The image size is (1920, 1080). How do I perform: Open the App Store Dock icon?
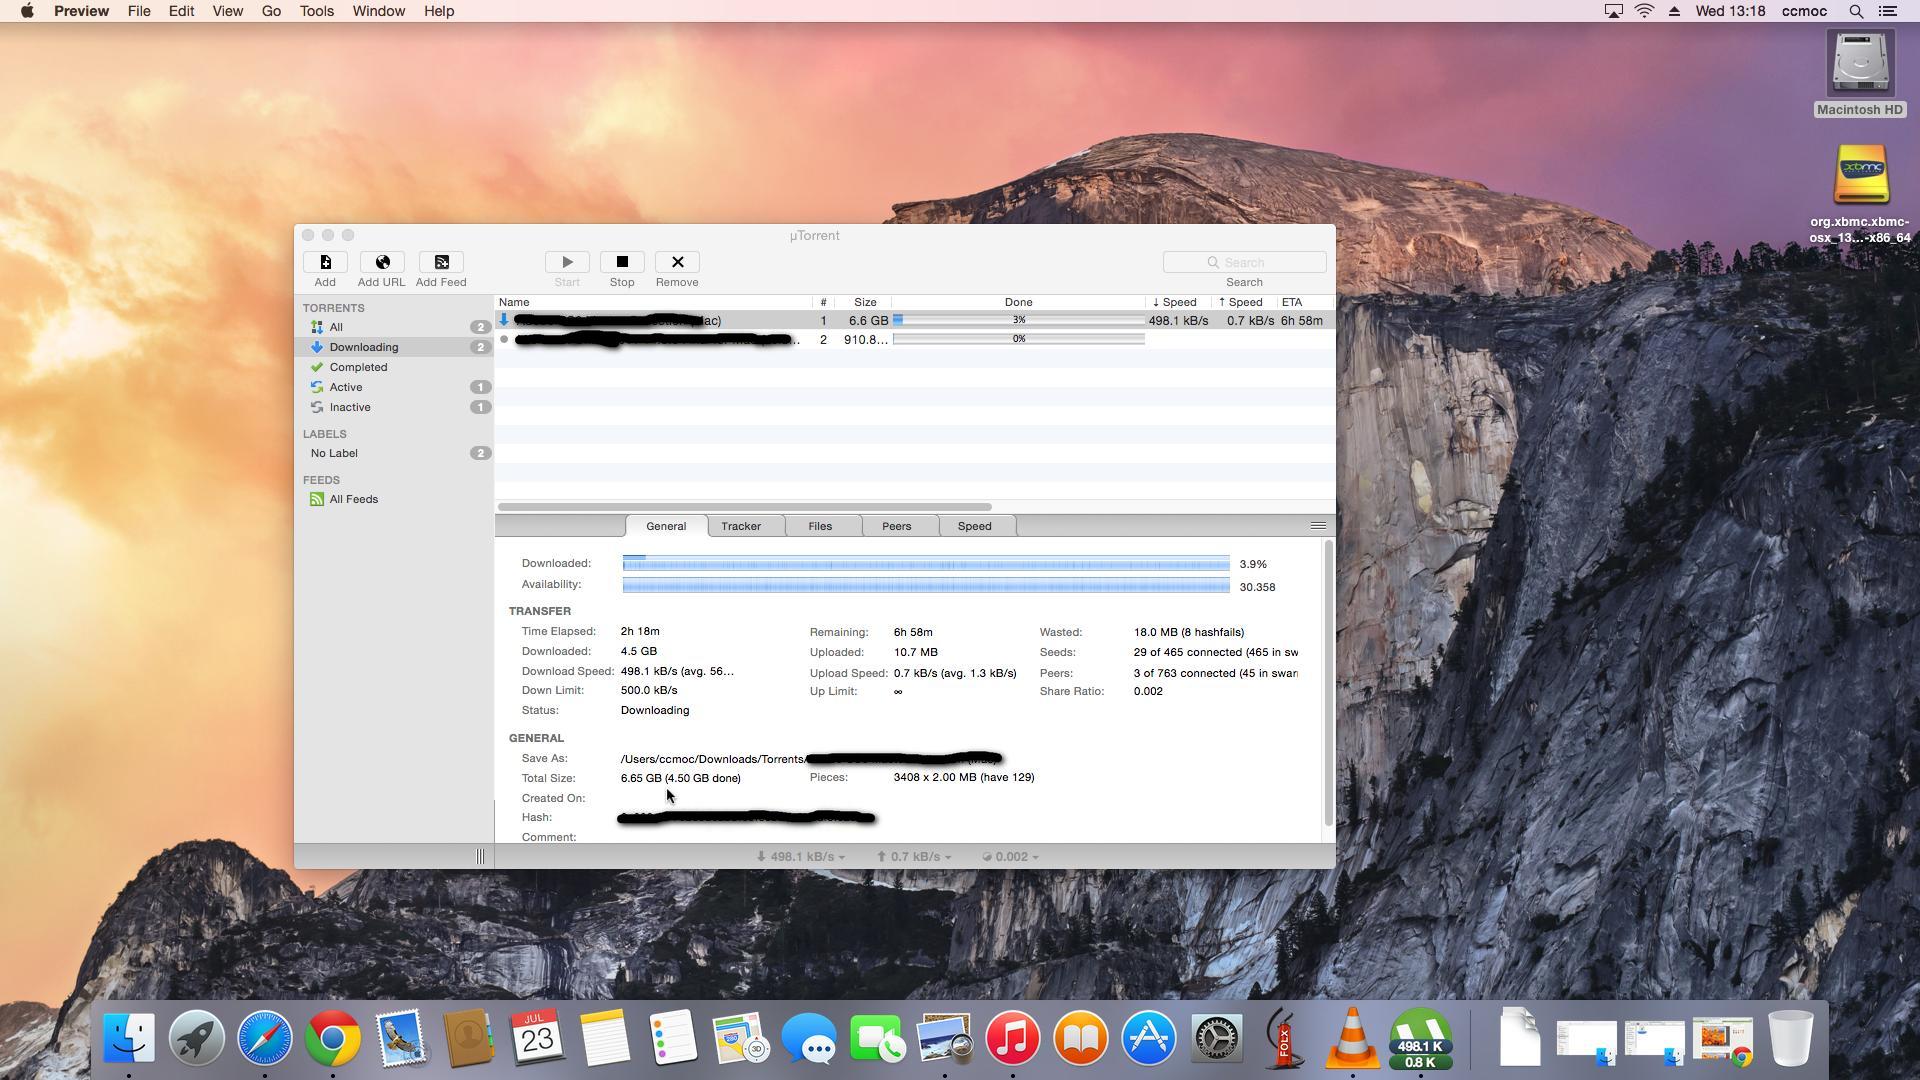pos(1149,1038)
